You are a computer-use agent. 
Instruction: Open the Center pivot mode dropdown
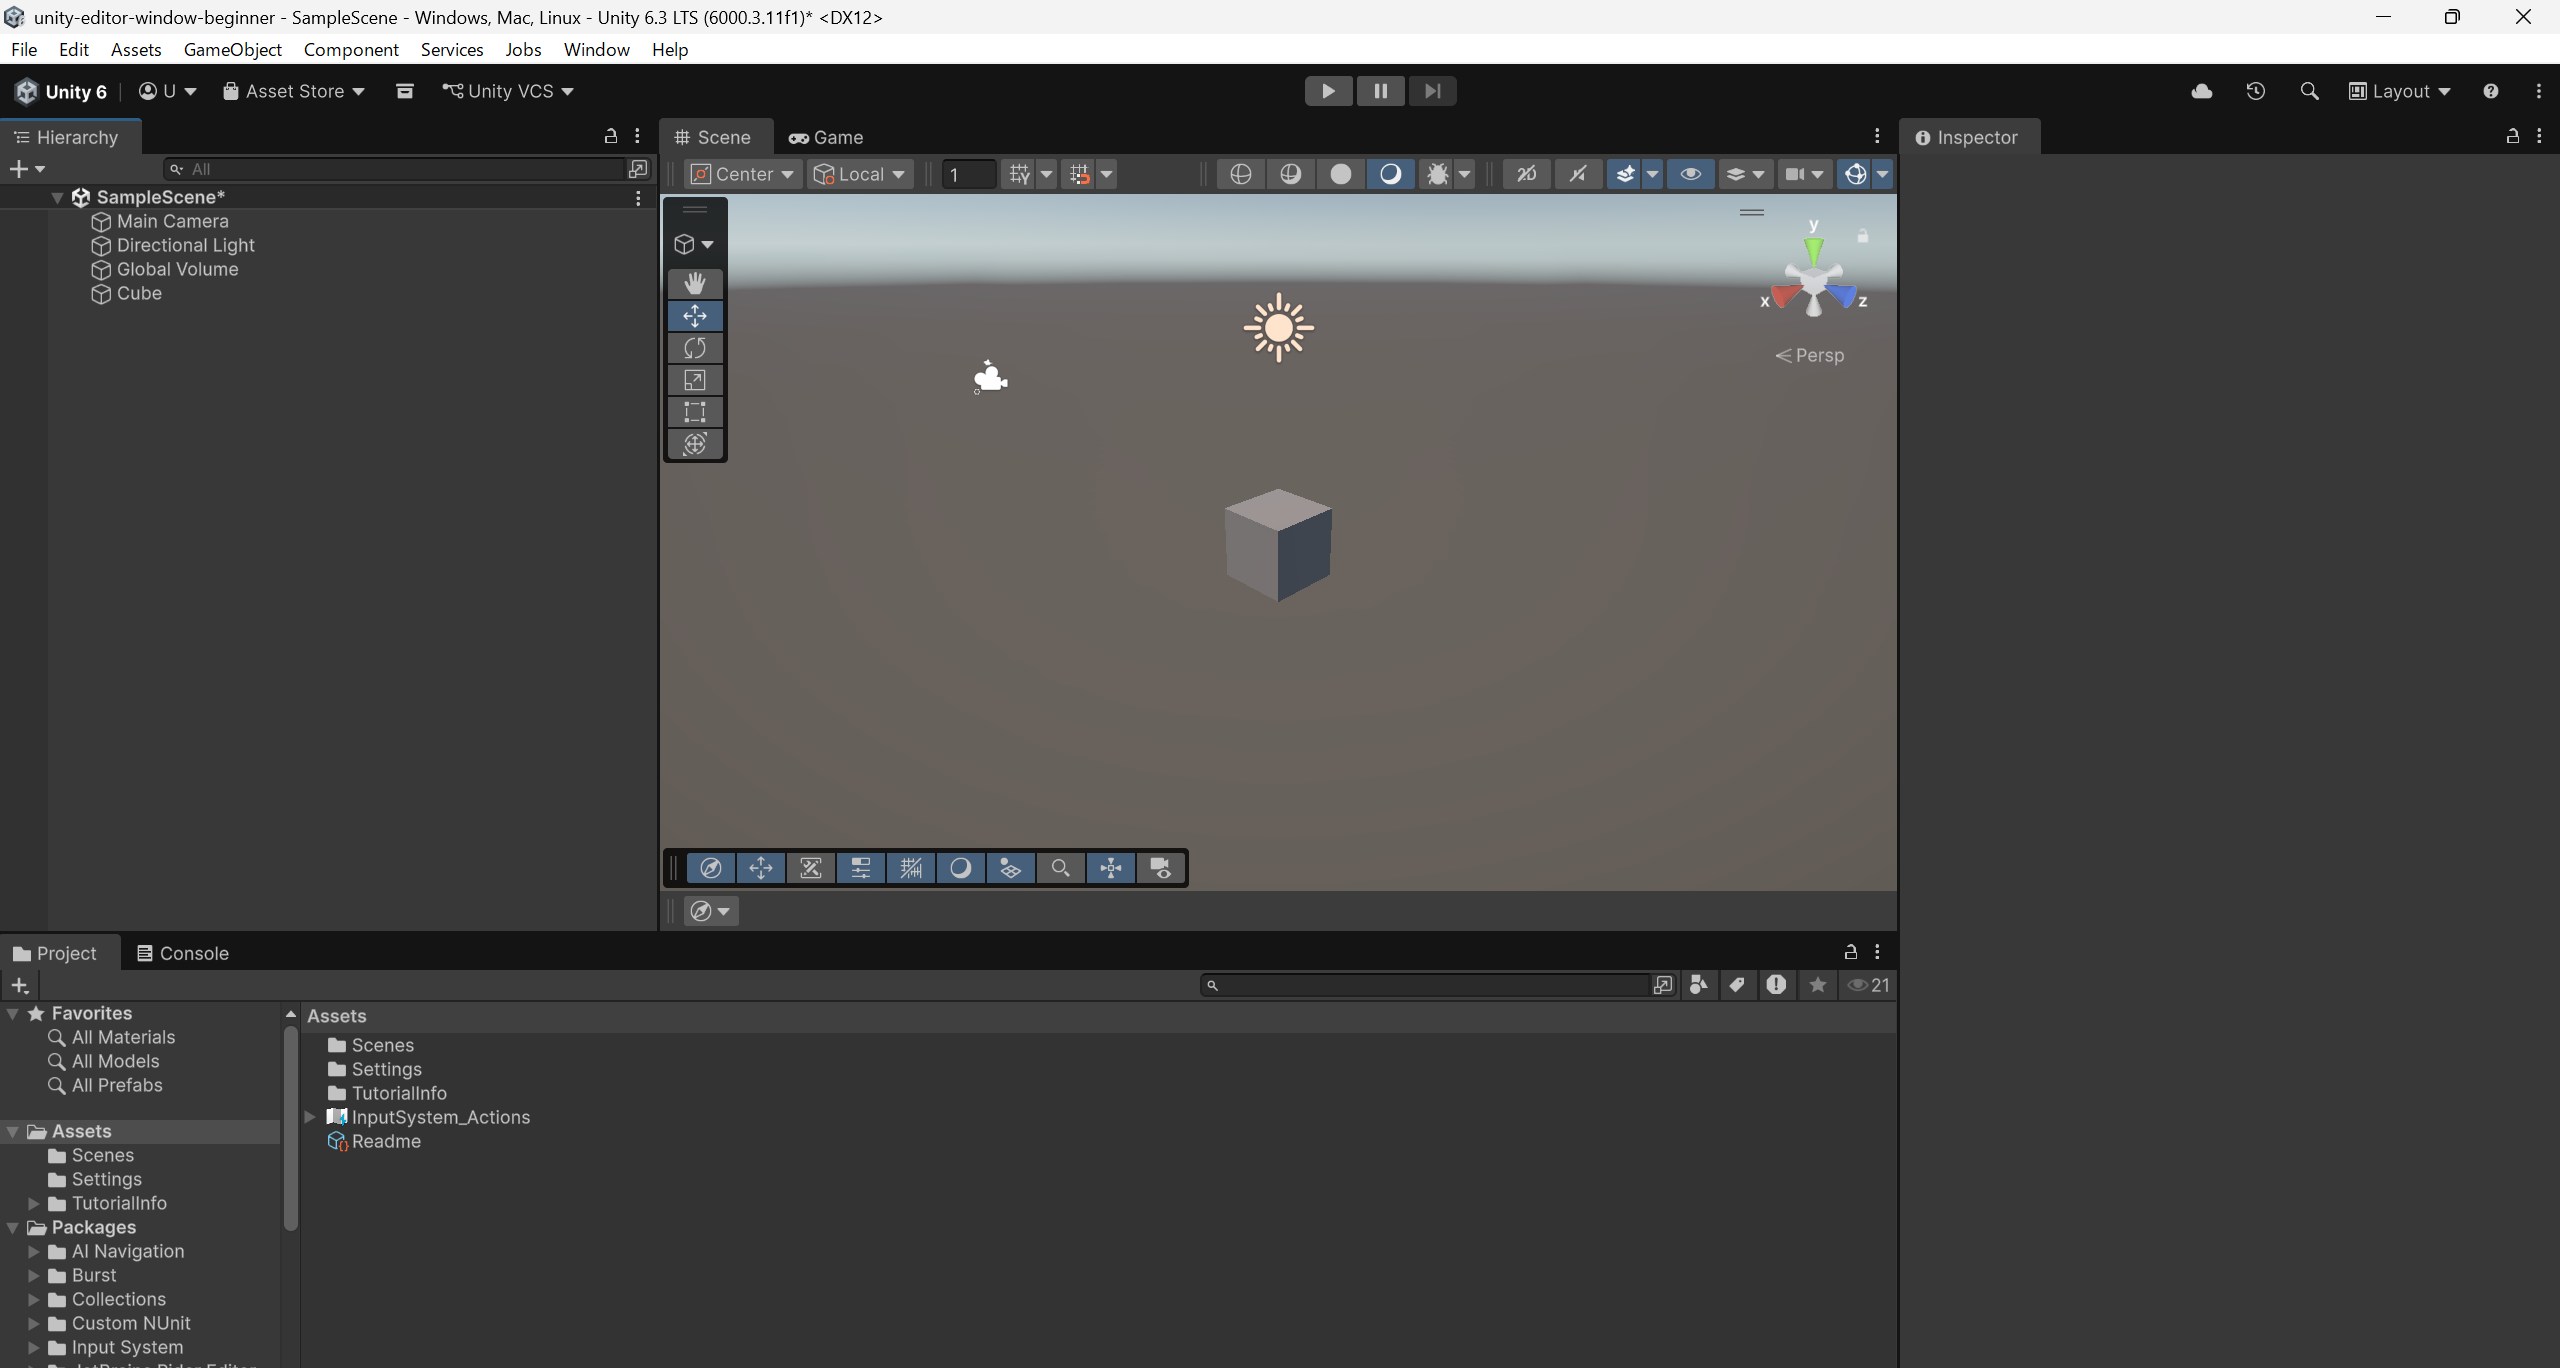[x=743, y=174]
